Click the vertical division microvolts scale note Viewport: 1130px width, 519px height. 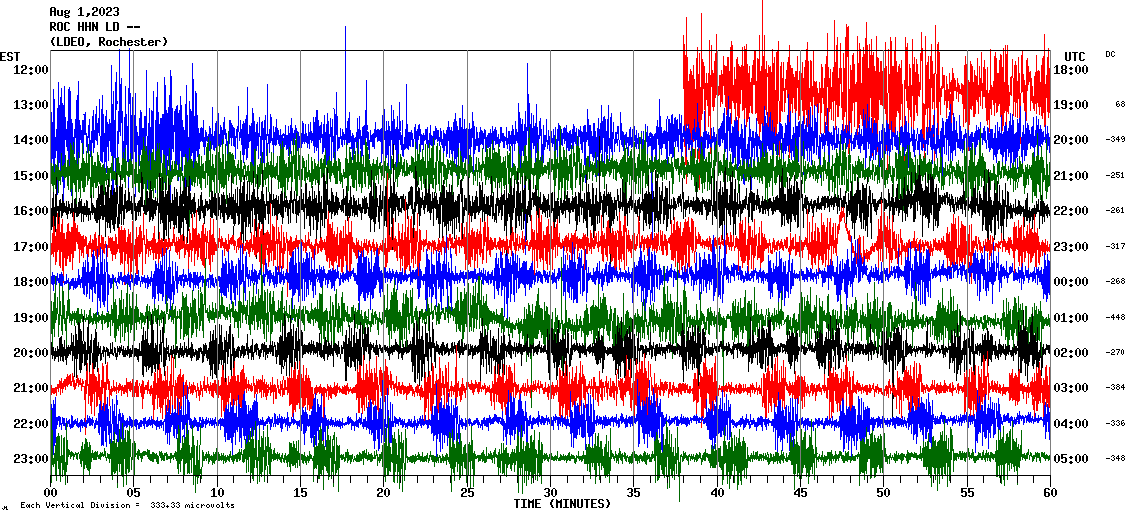(127, 506)
